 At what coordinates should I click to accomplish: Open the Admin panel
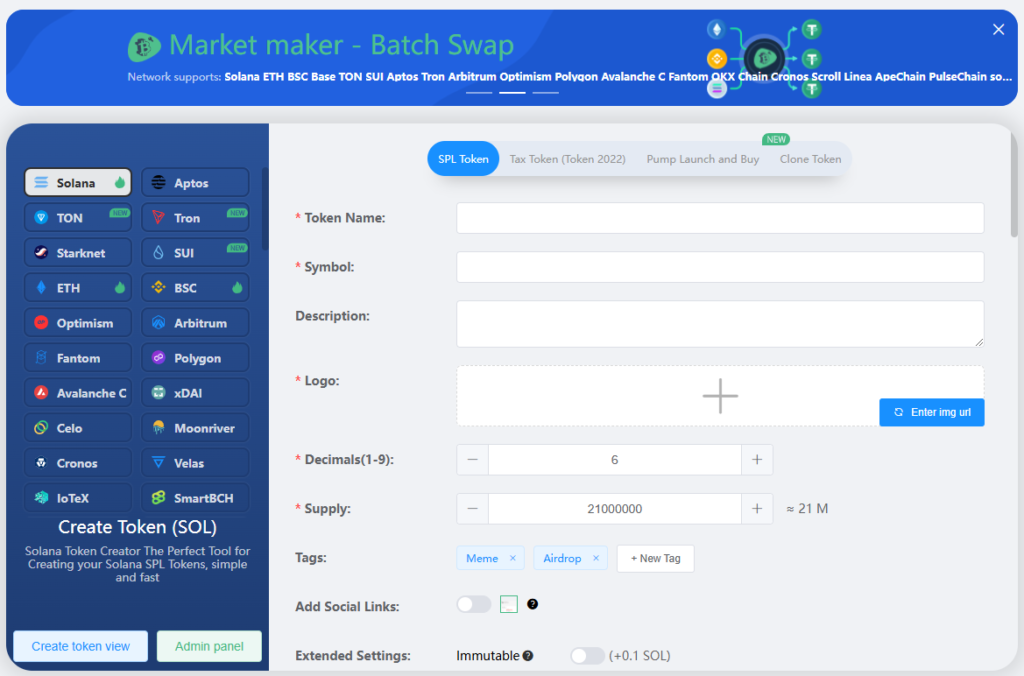[x=209, y=646]
